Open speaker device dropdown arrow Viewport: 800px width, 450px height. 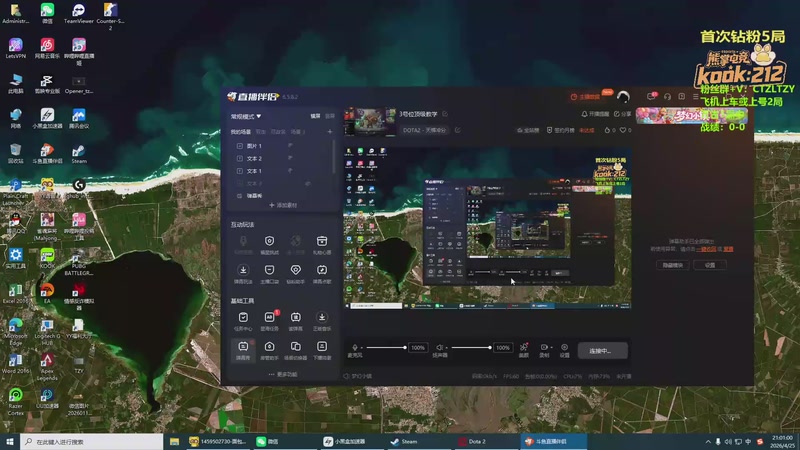click(446, 348)
